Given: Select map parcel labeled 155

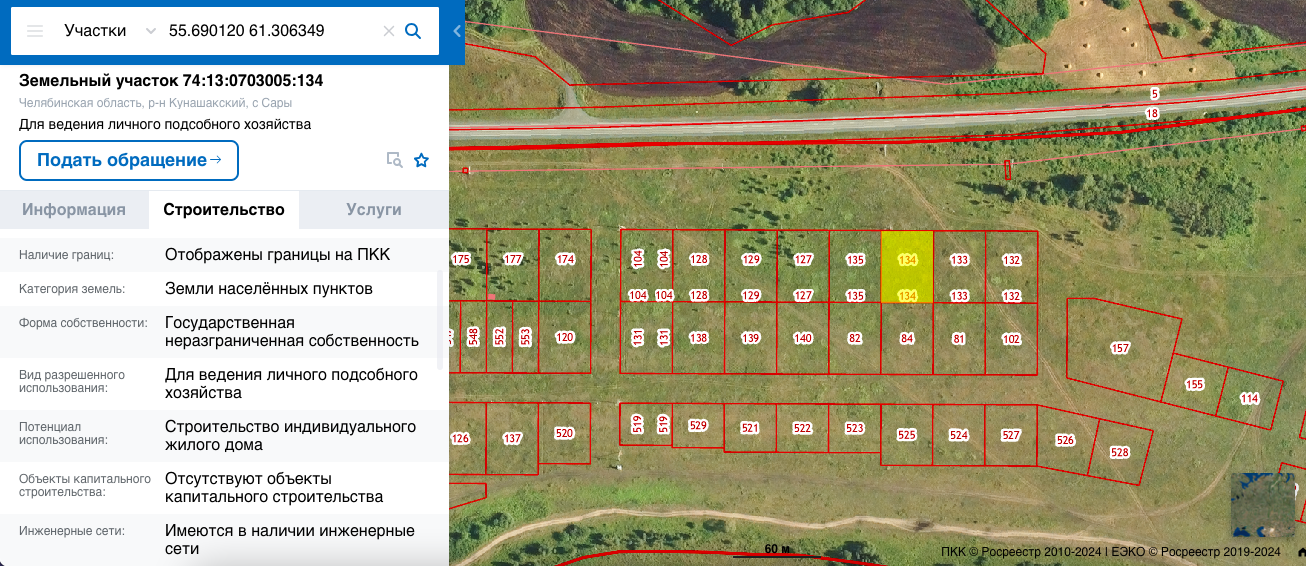Looking at the screenshot, I should [x=1194, y=384].
